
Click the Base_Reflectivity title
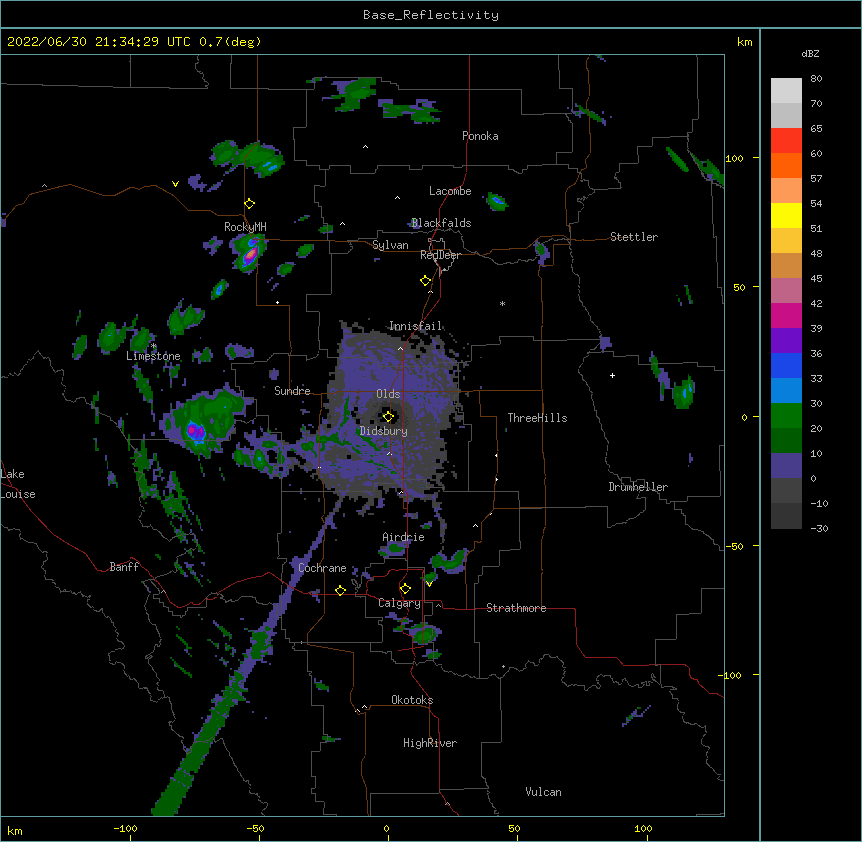coord(431,15)
